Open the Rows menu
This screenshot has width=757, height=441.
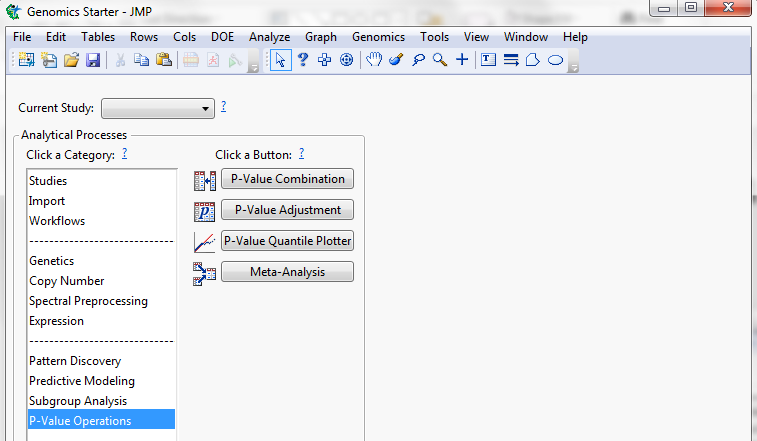tap(144, 37)
